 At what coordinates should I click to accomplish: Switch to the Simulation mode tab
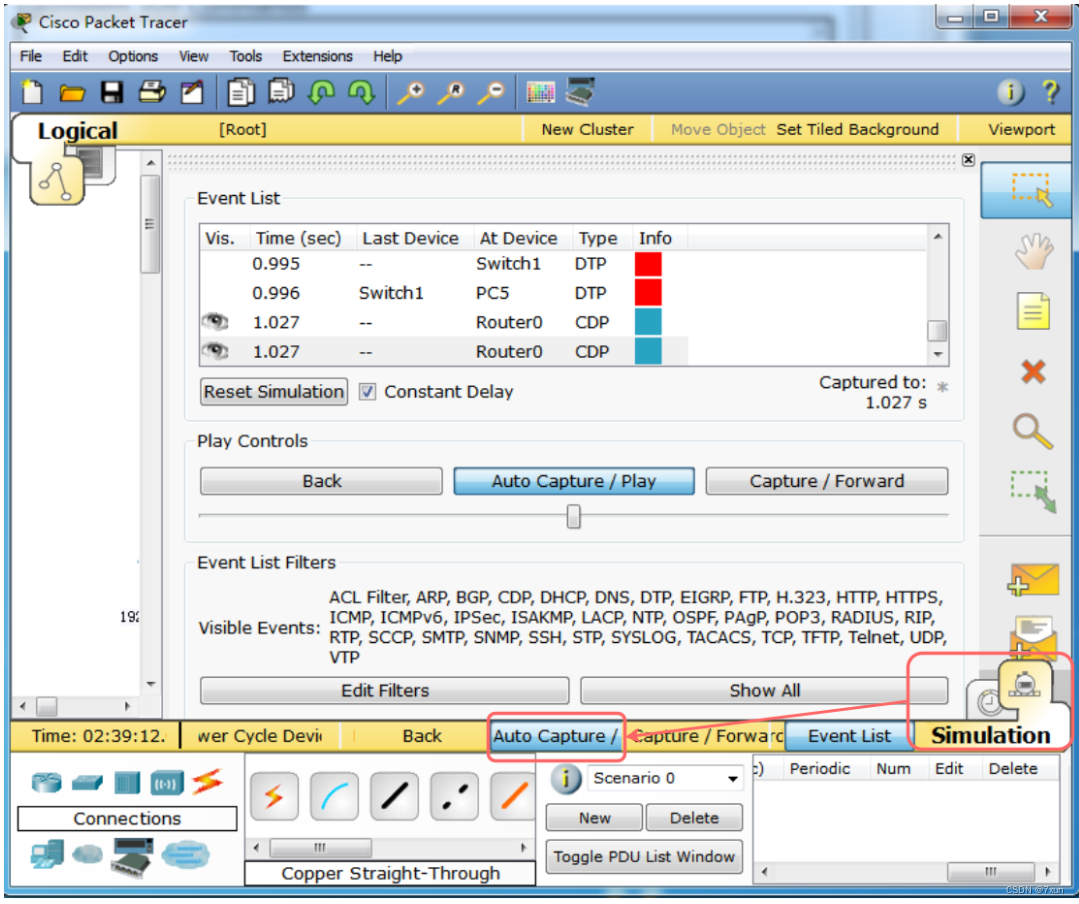coord(990,735)
